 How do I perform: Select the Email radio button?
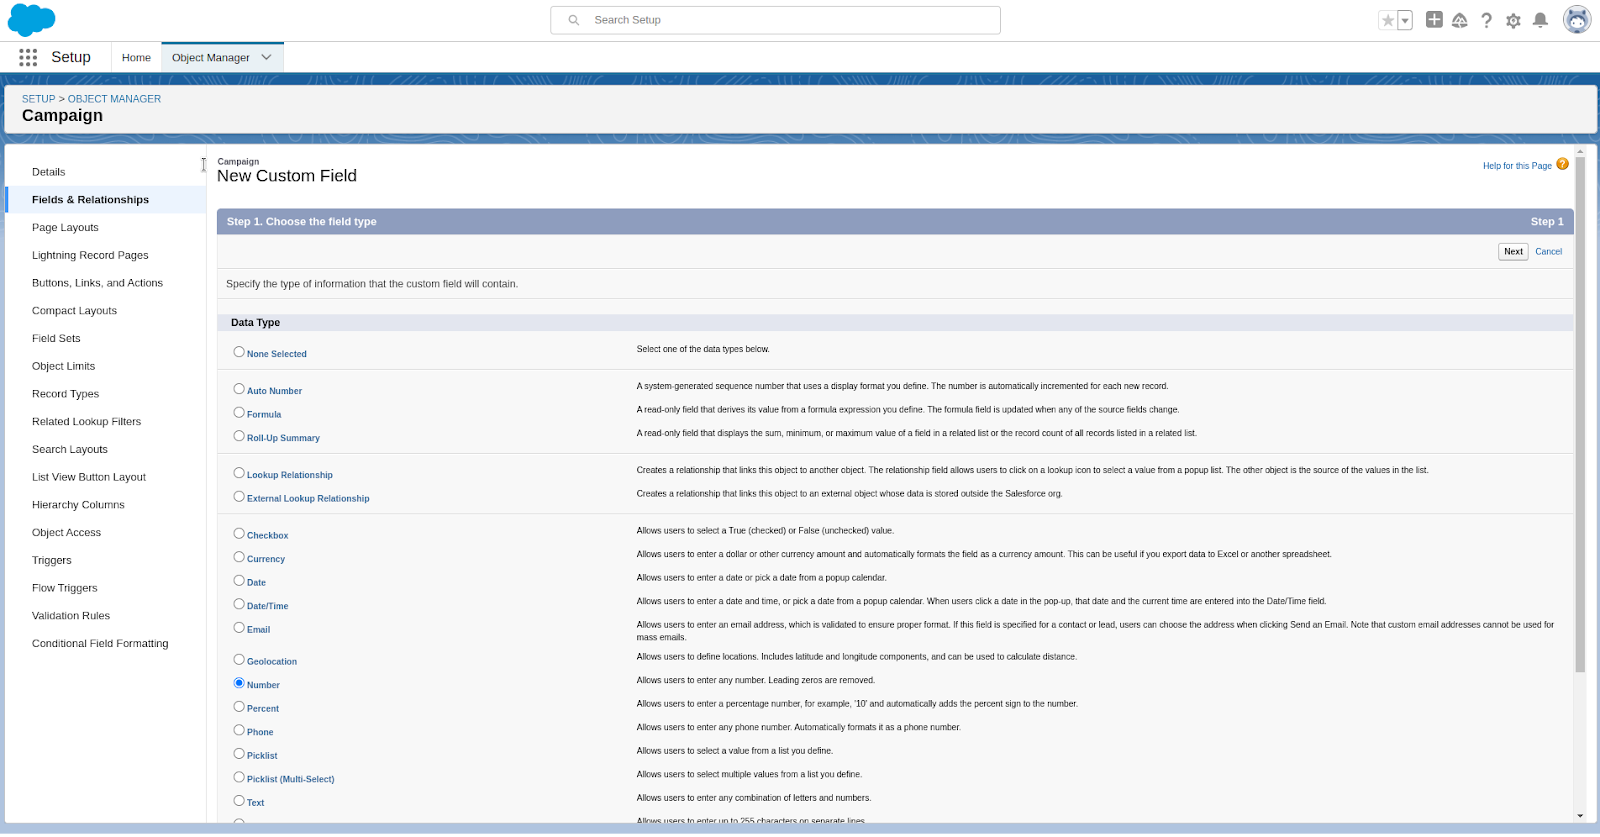239,628
